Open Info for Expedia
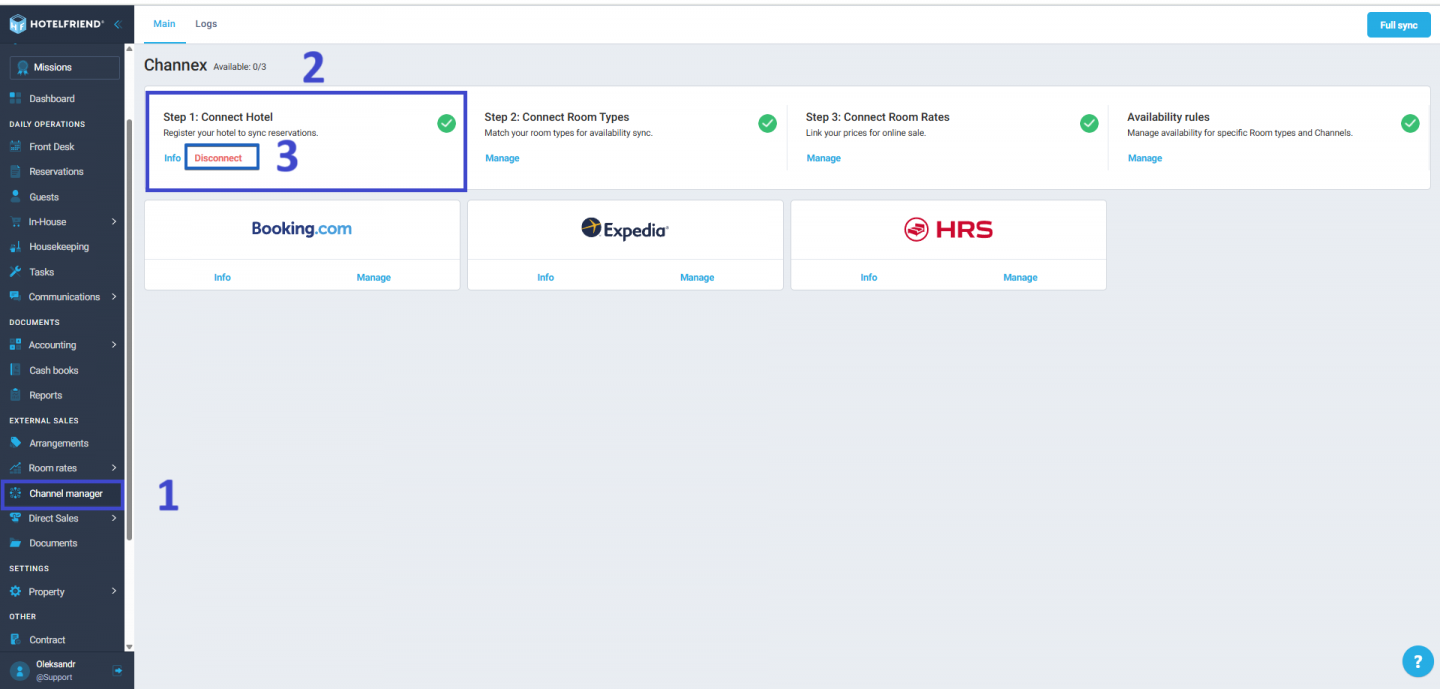 pos(545,277)
